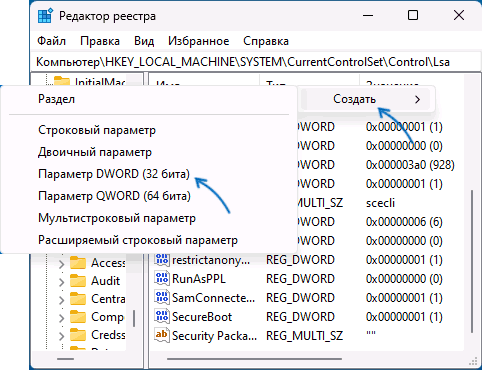Image resolution: width=482 pixels, height=370 pixels.
Task: Expand the Credss tree node
Action: 62,336
